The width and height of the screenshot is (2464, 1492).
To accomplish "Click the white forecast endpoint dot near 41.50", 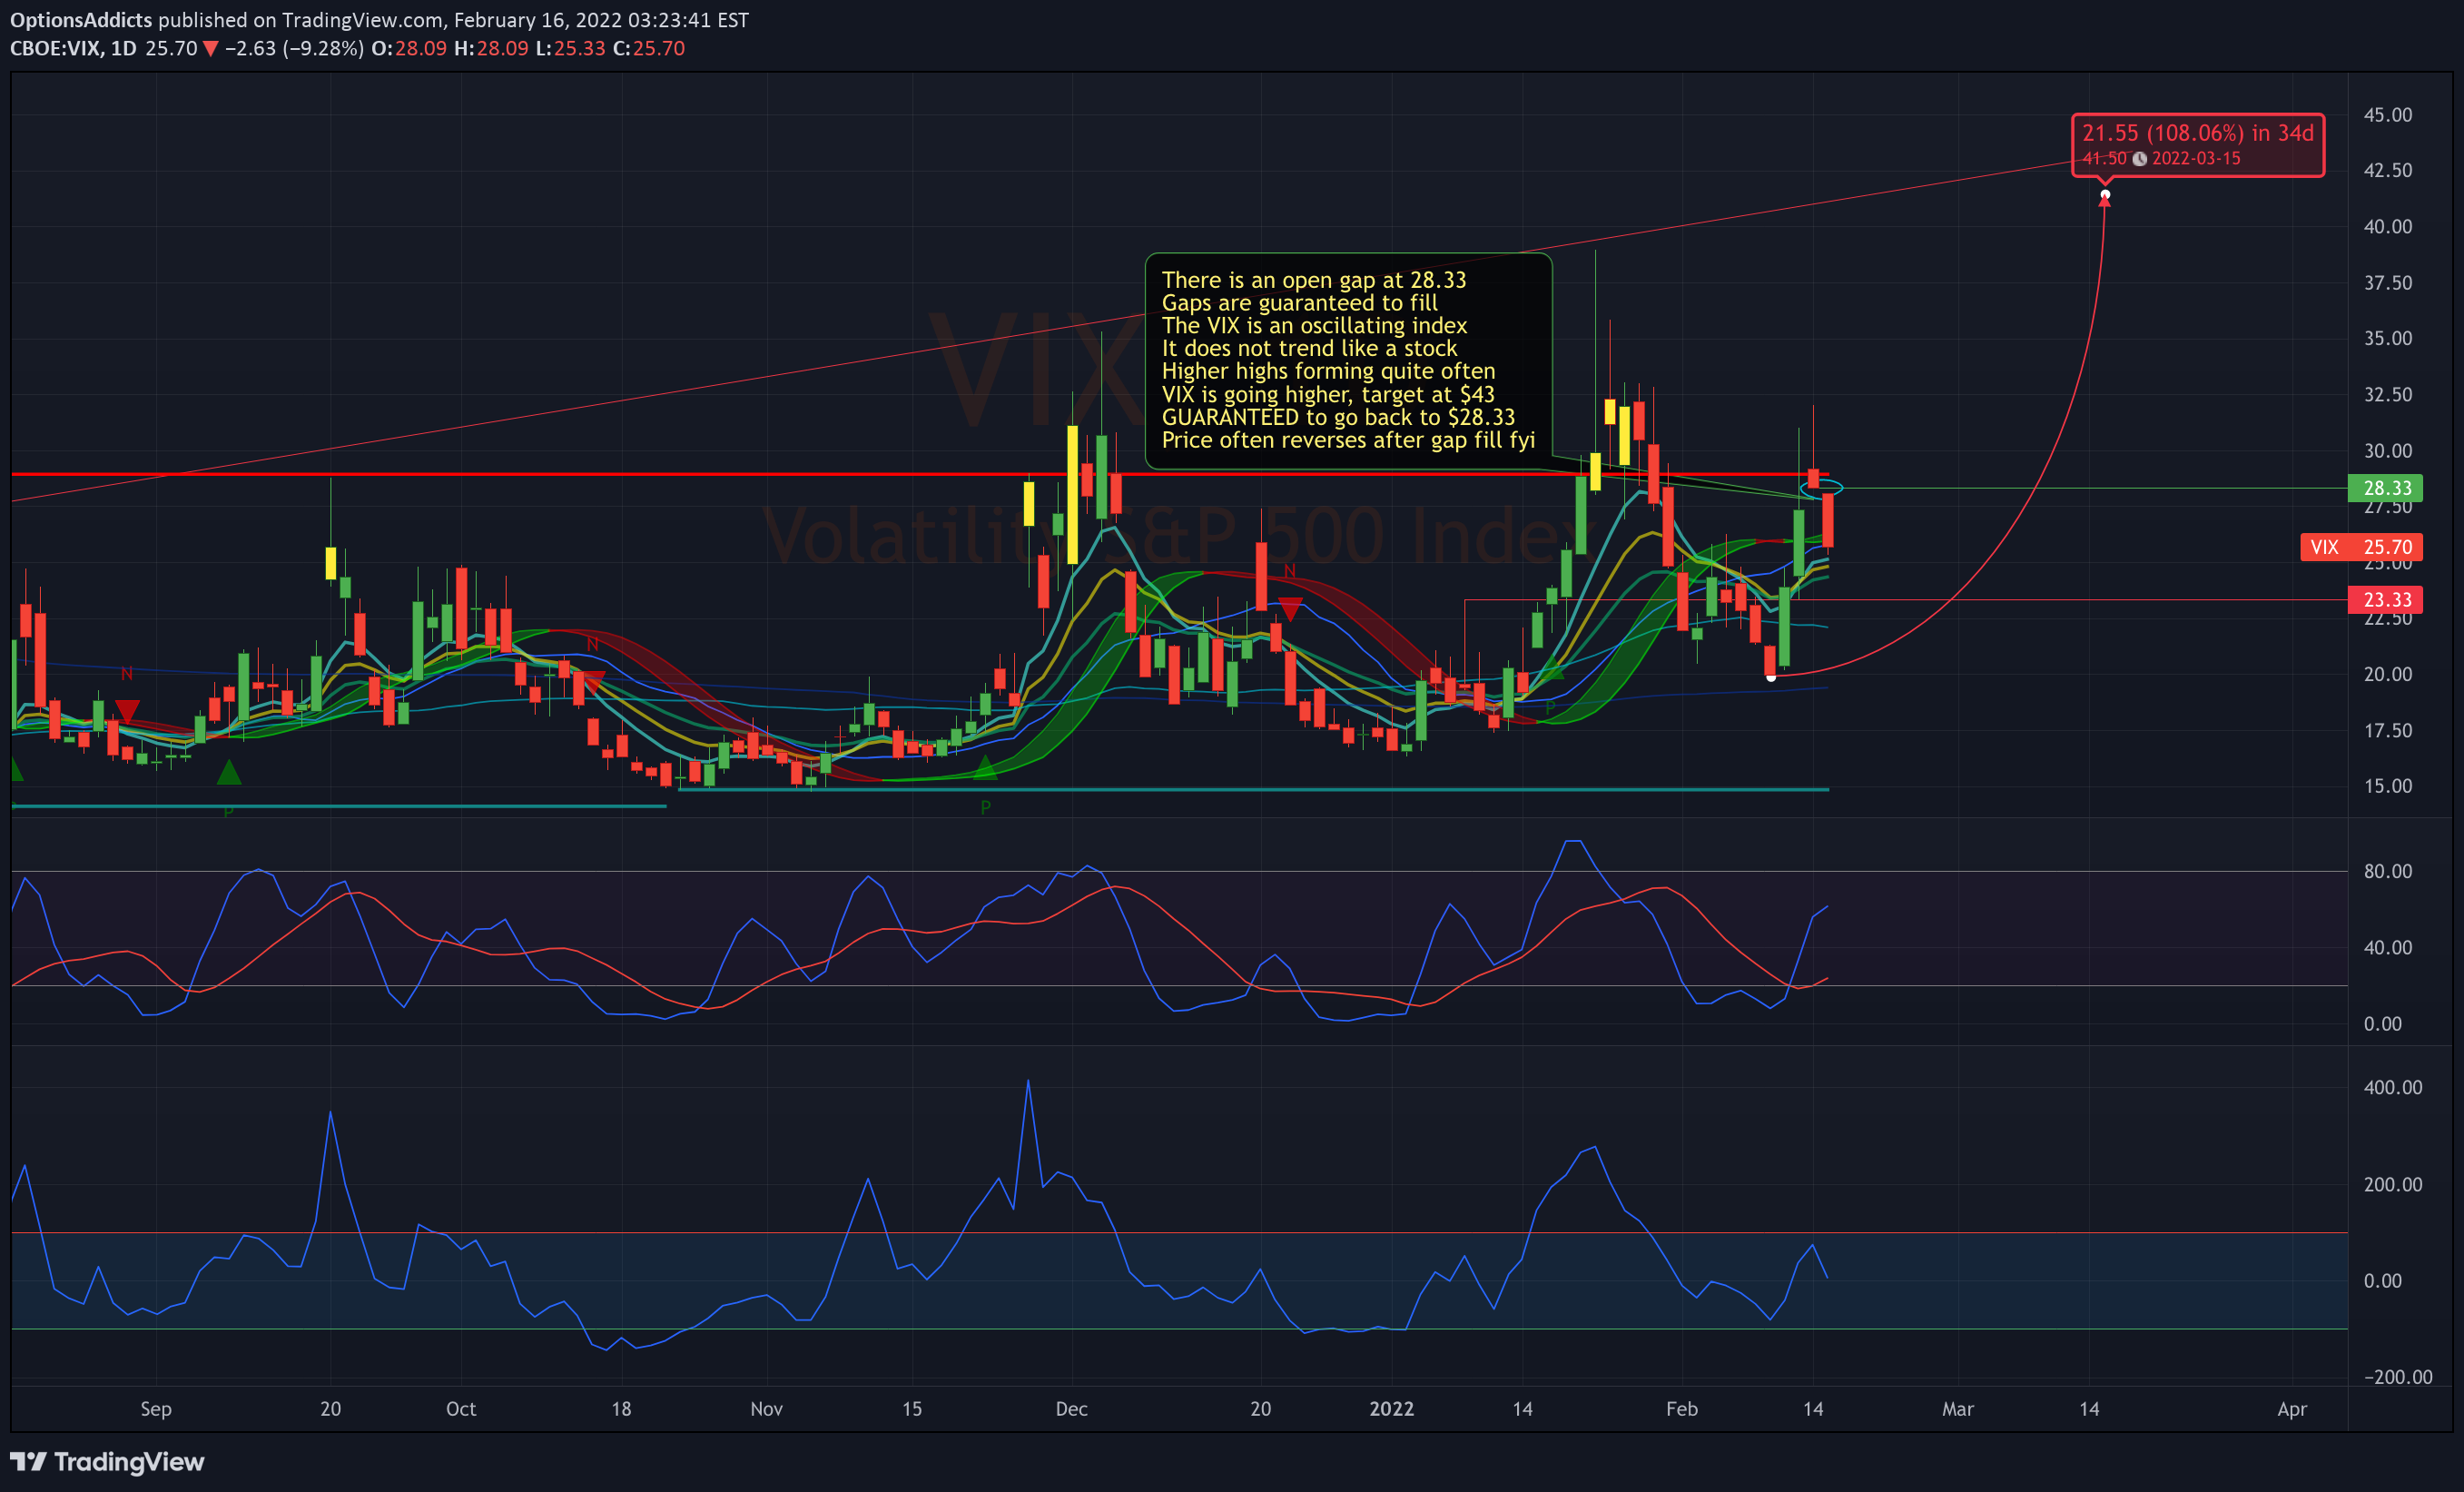I will [2105, 194].
